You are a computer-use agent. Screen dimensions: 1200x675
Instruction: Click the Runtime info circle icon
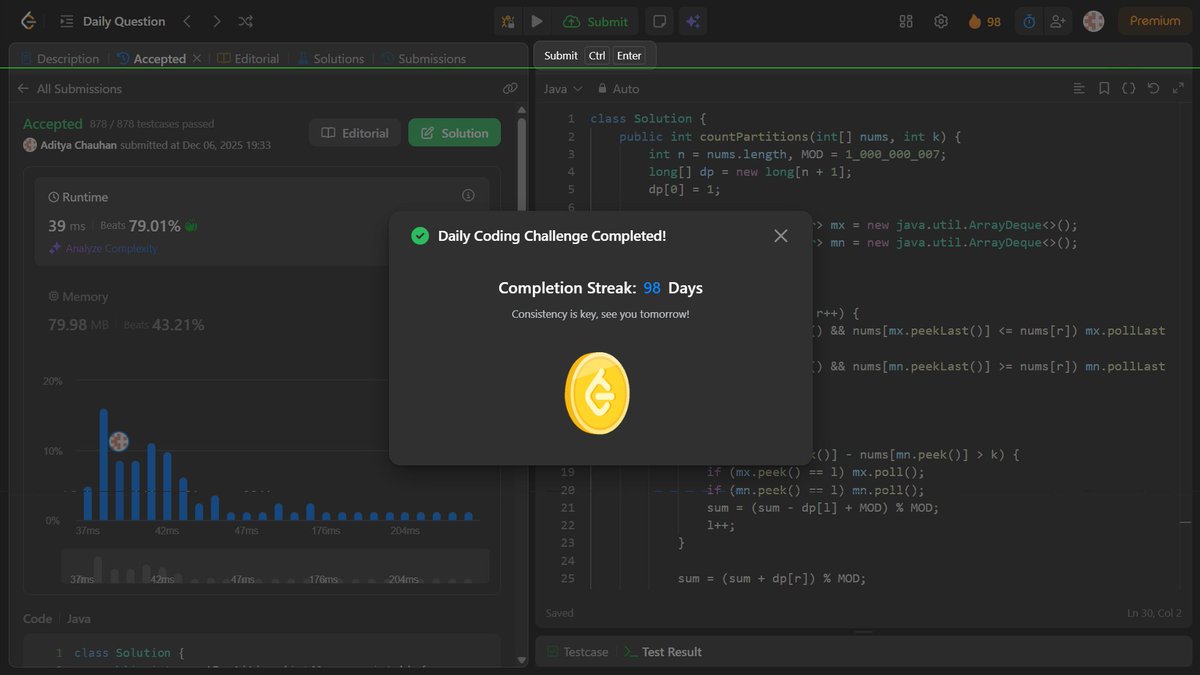[x=468, y=196]
